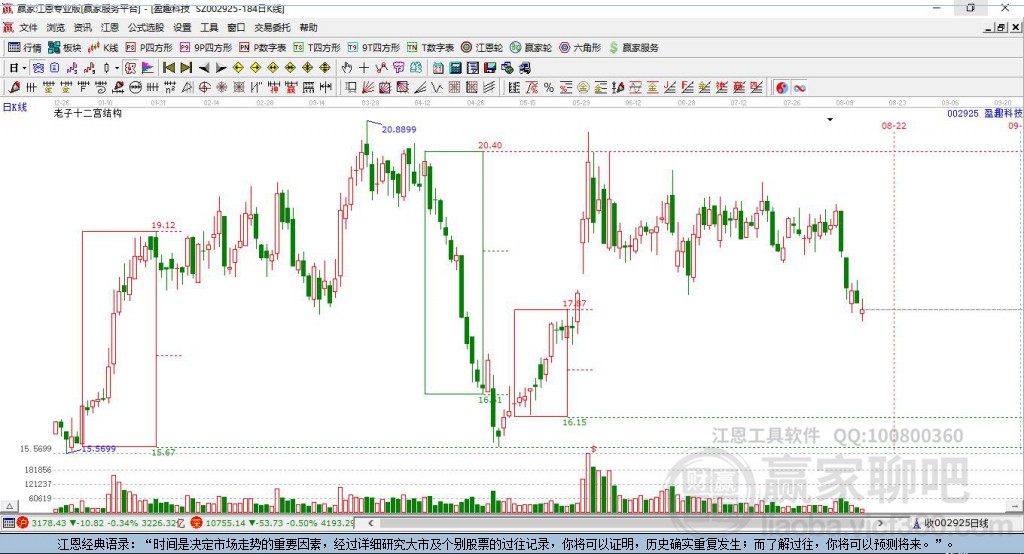Click the 08-22 date marker
1024x554 pixels.
point(894,125)
